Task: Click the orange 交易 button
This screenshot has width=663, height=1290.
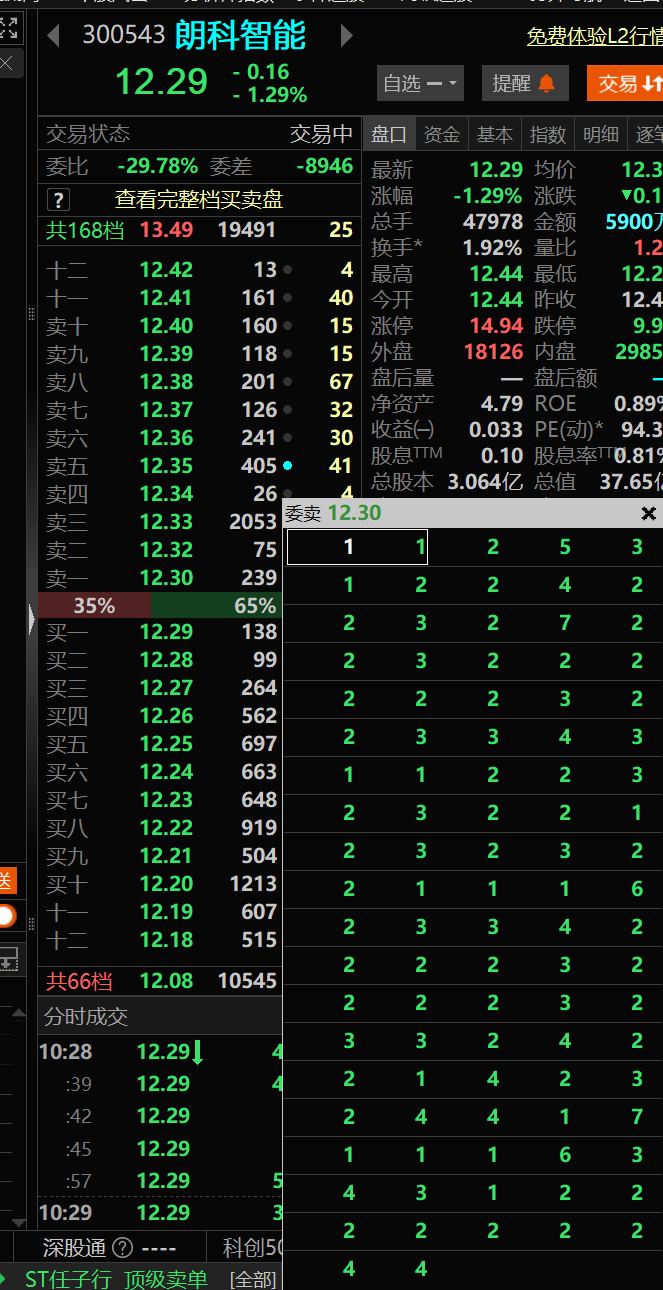Action: pyautogui.click(x=625, y=83)
